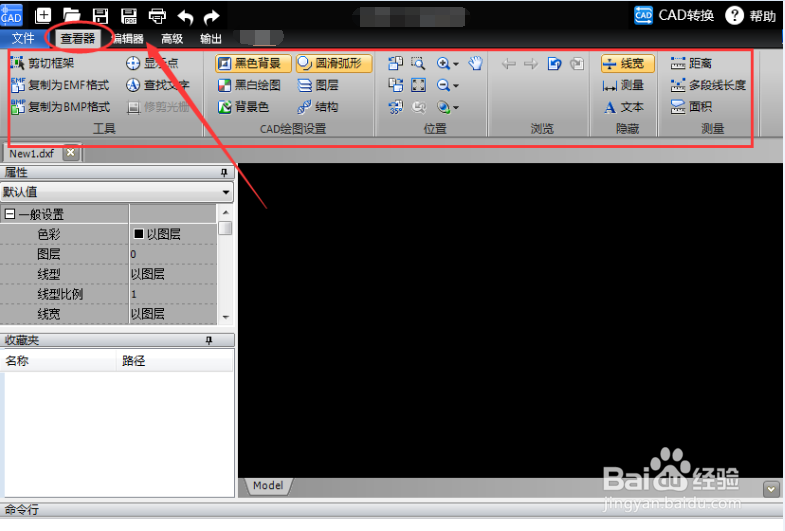The width and height of the screenshot is (785, 531).
Task: Click the 路径 column header
Action: pos(175,361)
